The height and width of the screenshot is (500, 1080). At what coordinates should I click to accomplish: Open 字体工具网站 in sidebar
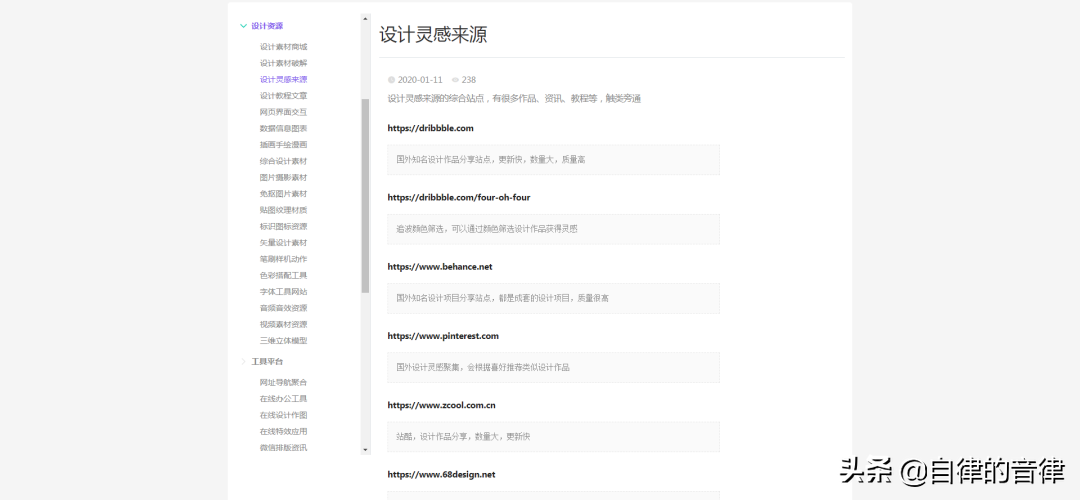[x=284, y=292]
